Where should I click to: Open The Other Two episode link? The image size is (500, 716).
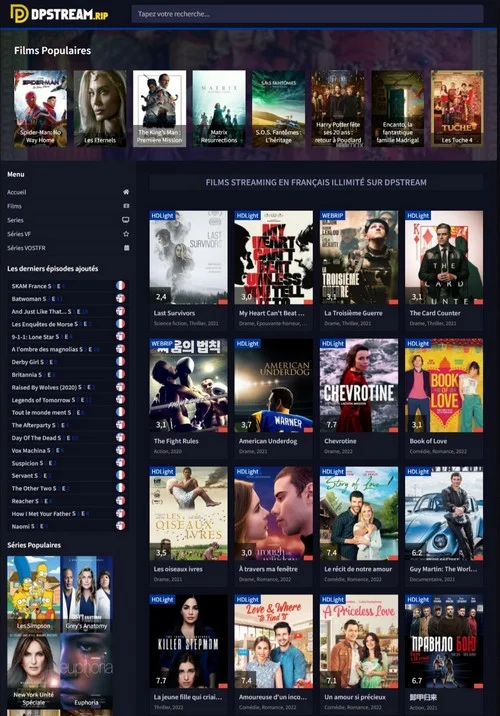[x=40, y=488]
